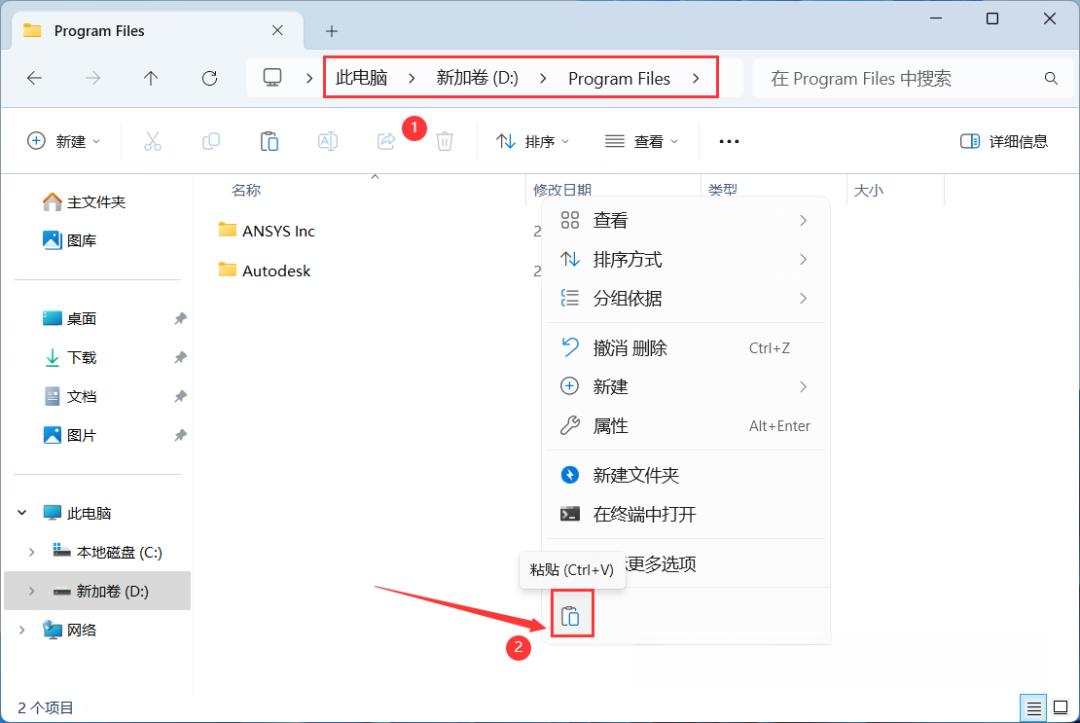Expand the 新加卷 (D:) tree node
This screenshot has width=1080, height=723.
(32, 591)
